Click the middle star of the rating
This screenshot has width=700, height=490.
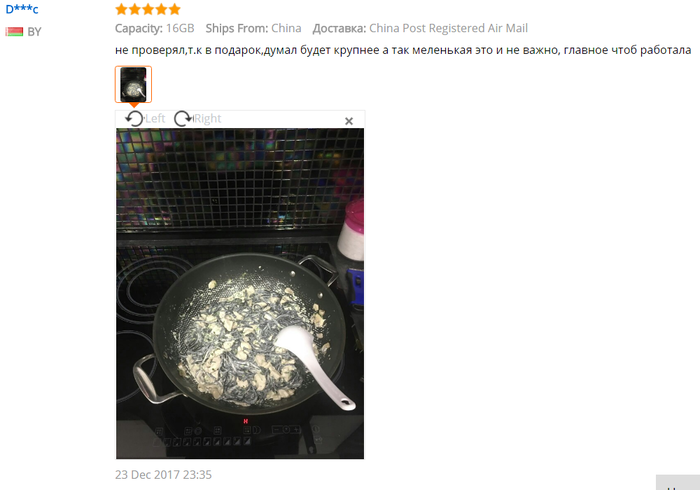(148, 9)
